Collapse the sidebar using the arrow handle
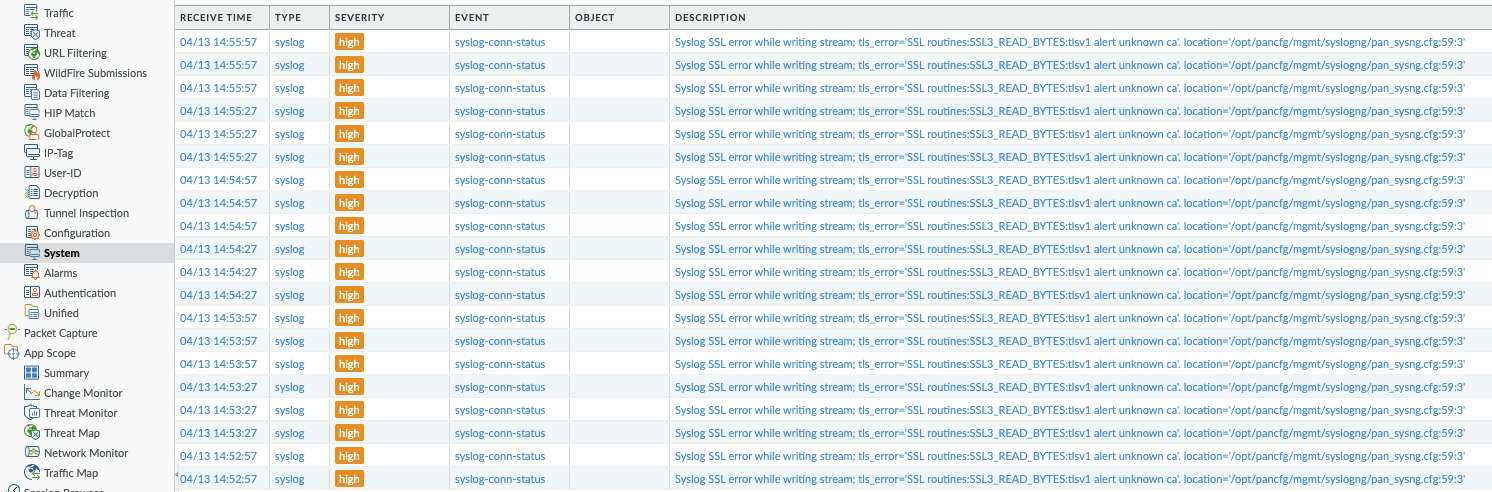Viewport: 1492px width, 492px height. pos(176,474)
